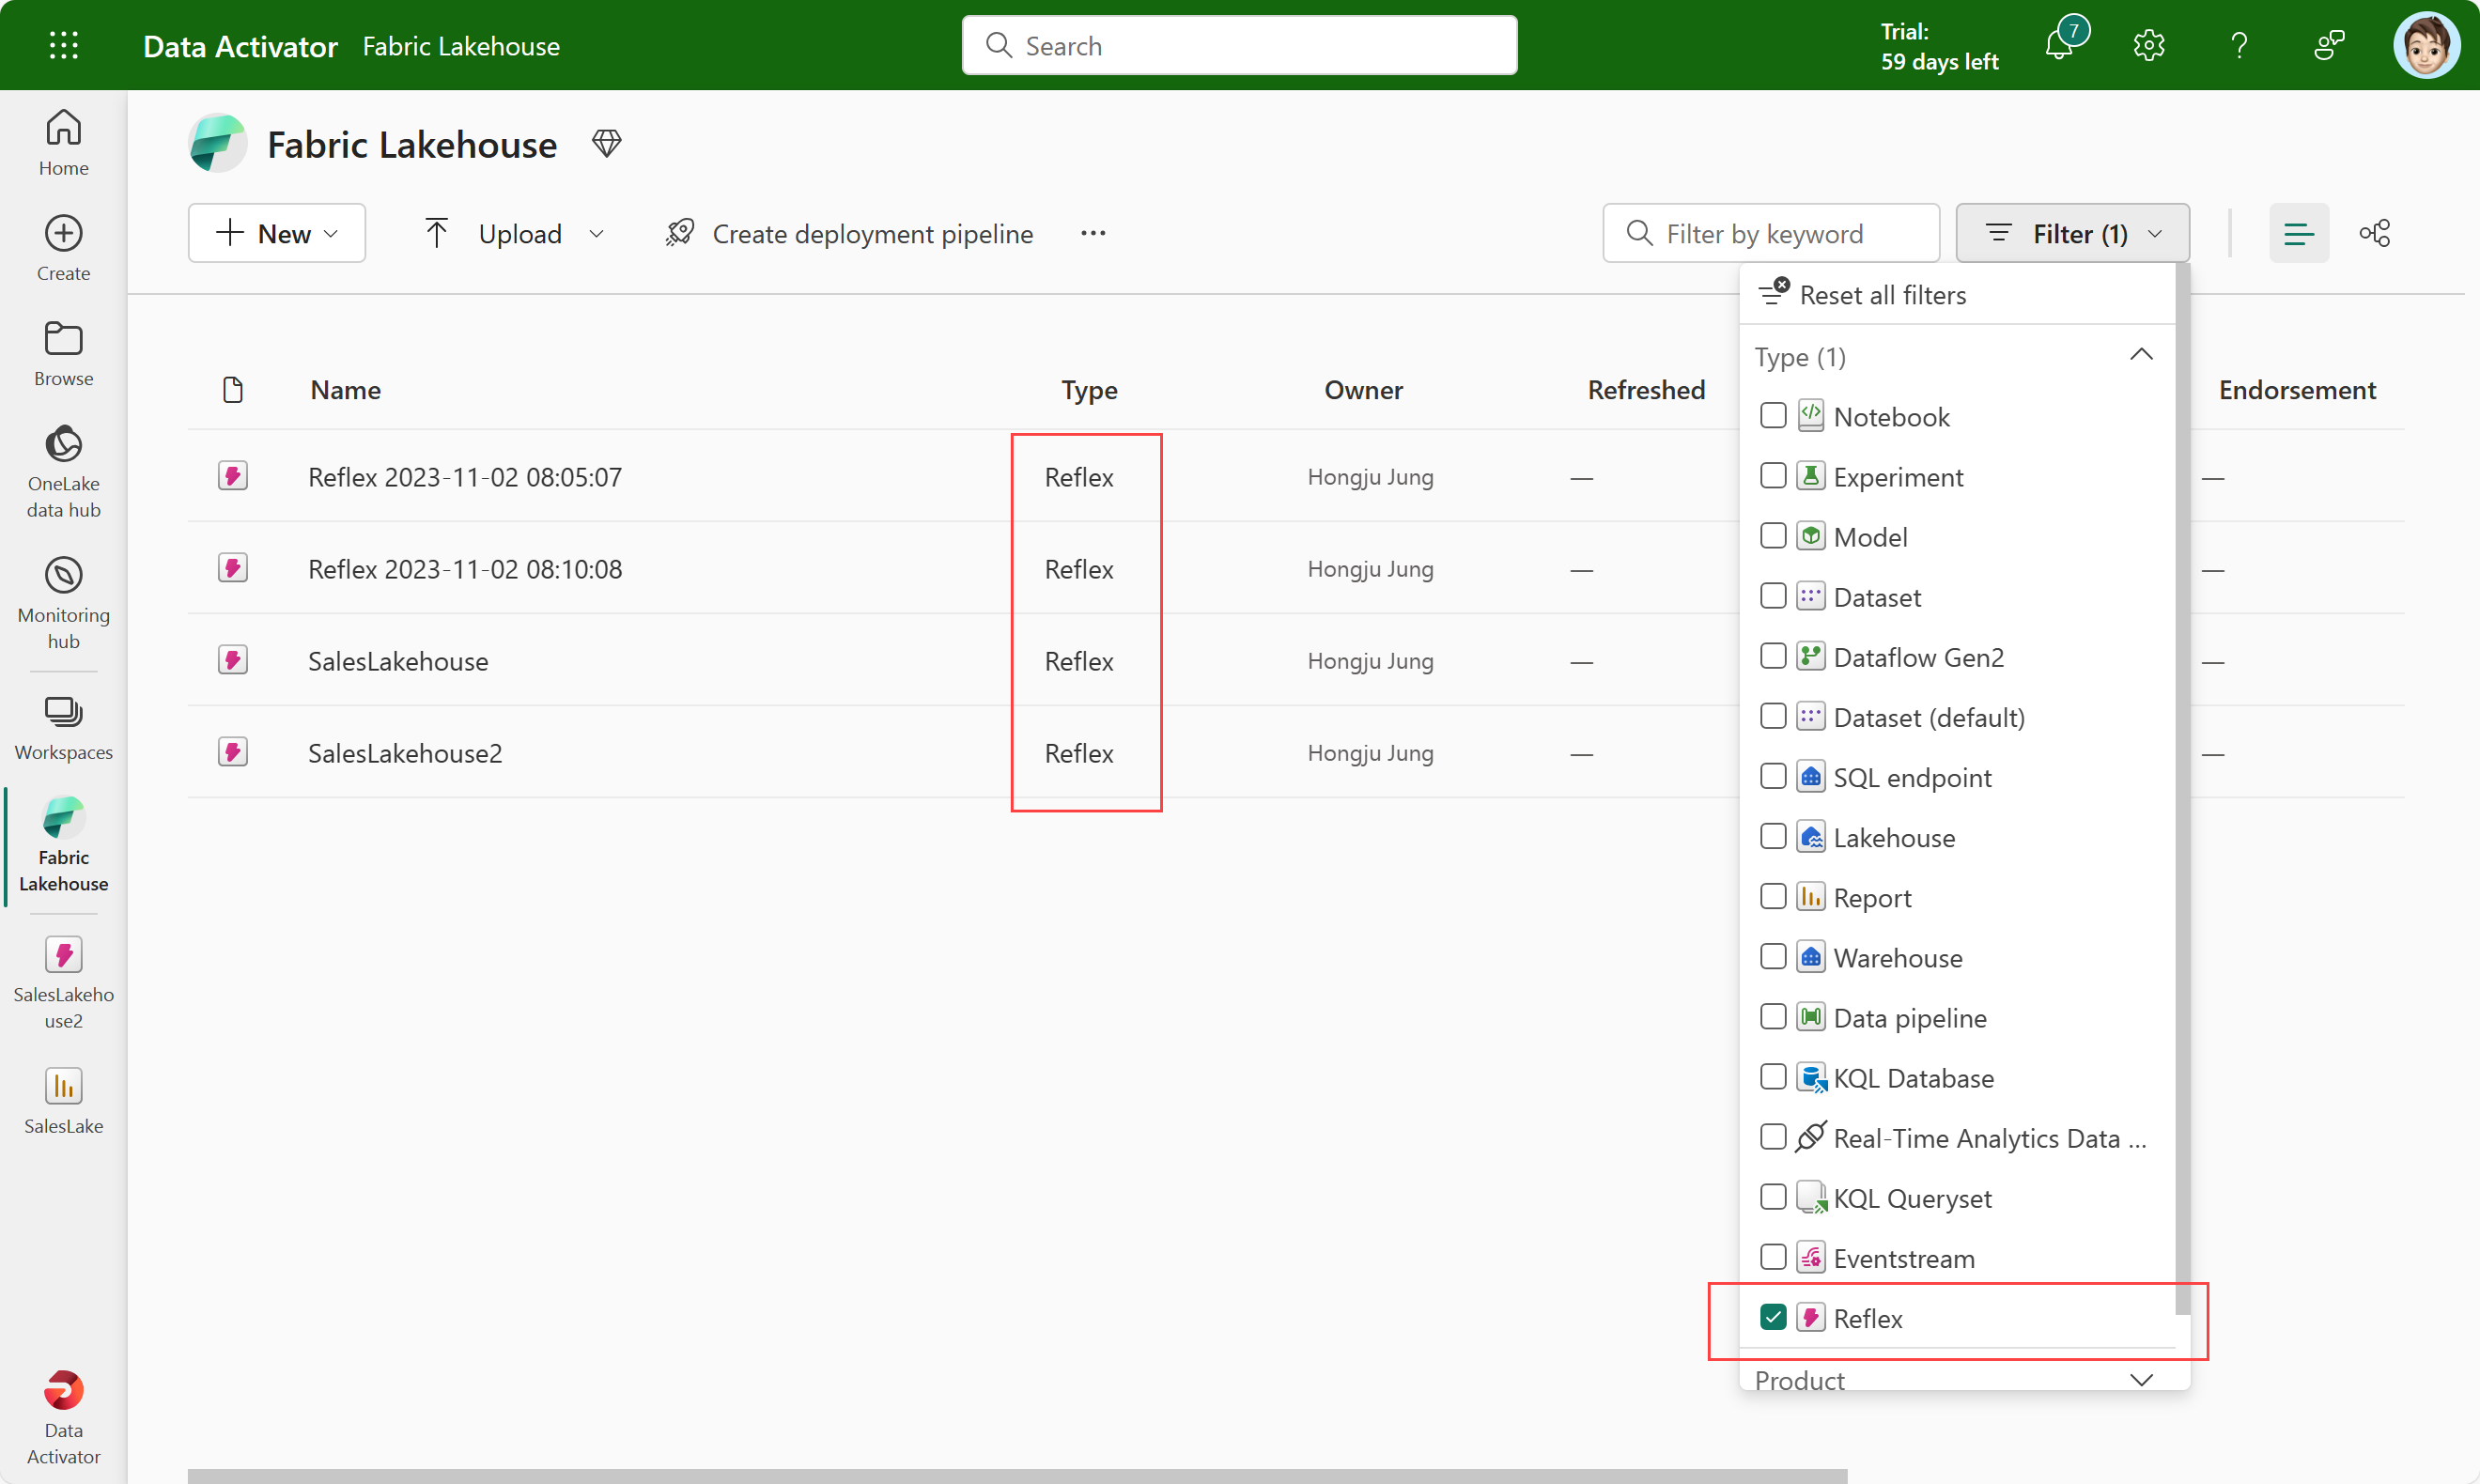Click the help question mark icon

pyautogui.click(x=2239, y=45)
